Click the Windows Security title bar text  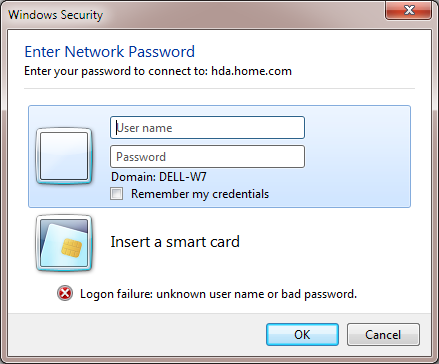(55, 15)
